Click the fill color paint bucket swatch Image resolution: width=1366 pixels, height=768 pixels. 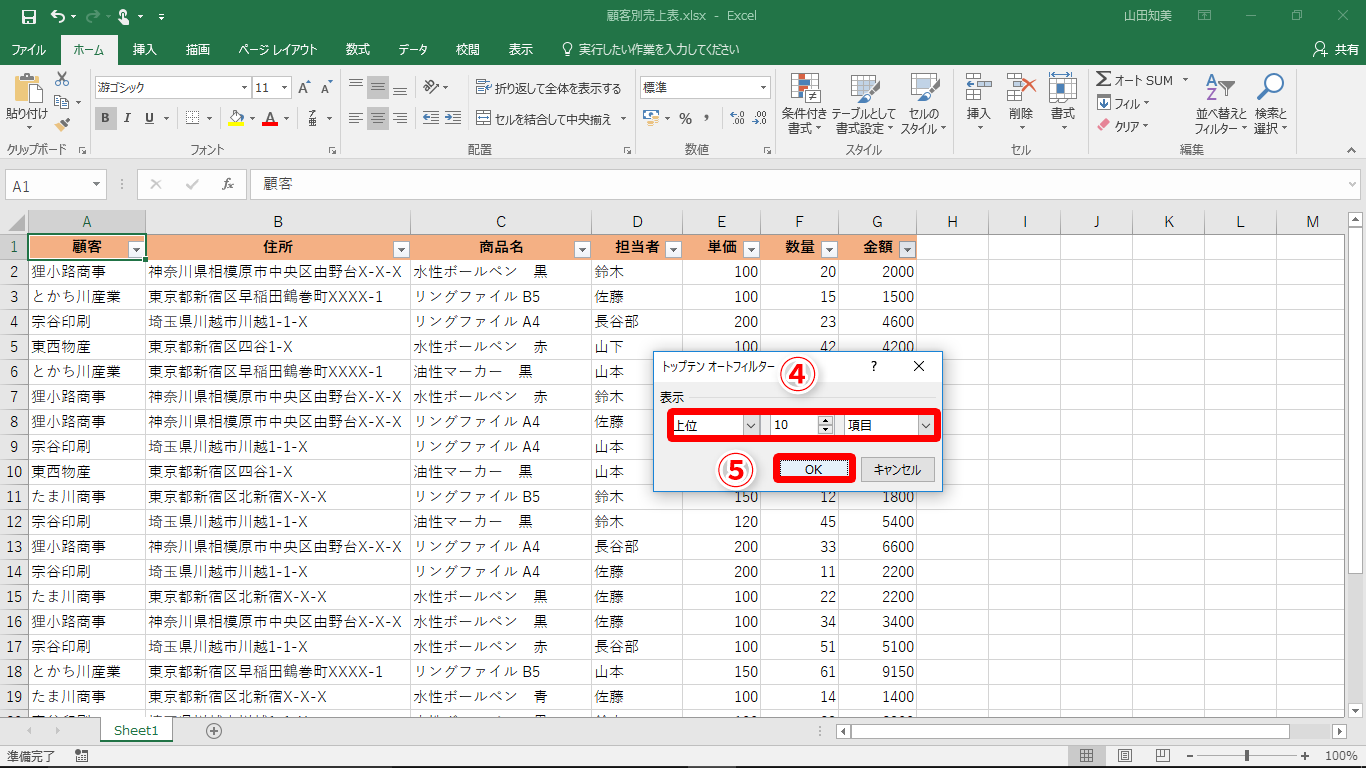pos(235,118)
